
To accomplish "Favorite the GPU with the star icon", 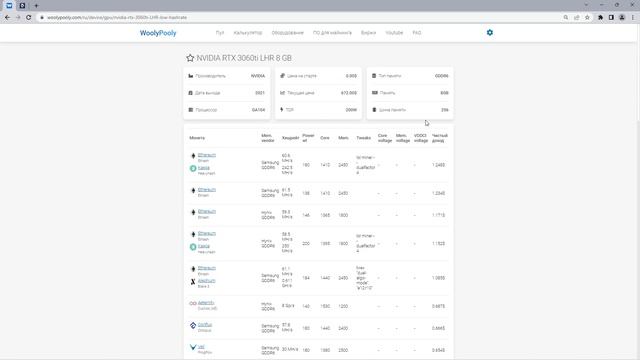I will coord(190,58).
